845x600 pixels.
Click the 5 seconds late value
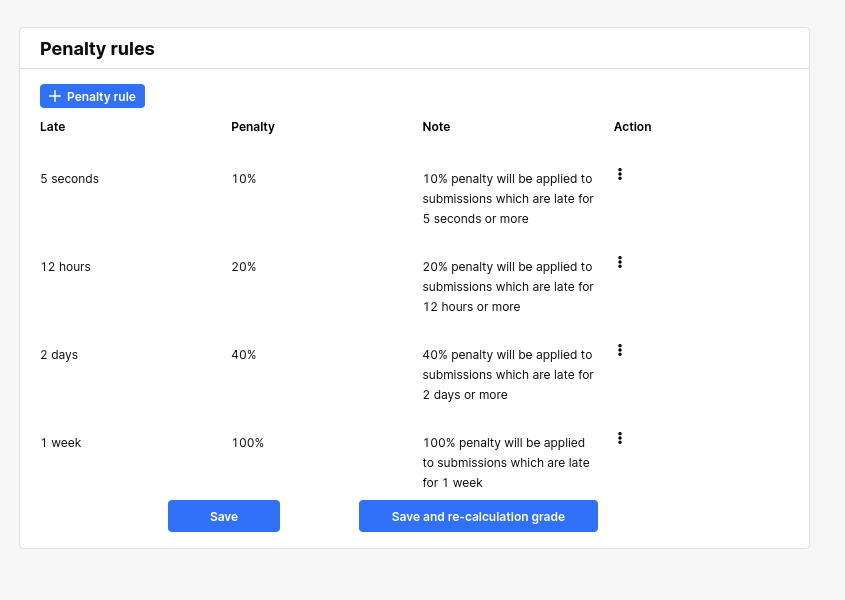[x=70, y=179]
